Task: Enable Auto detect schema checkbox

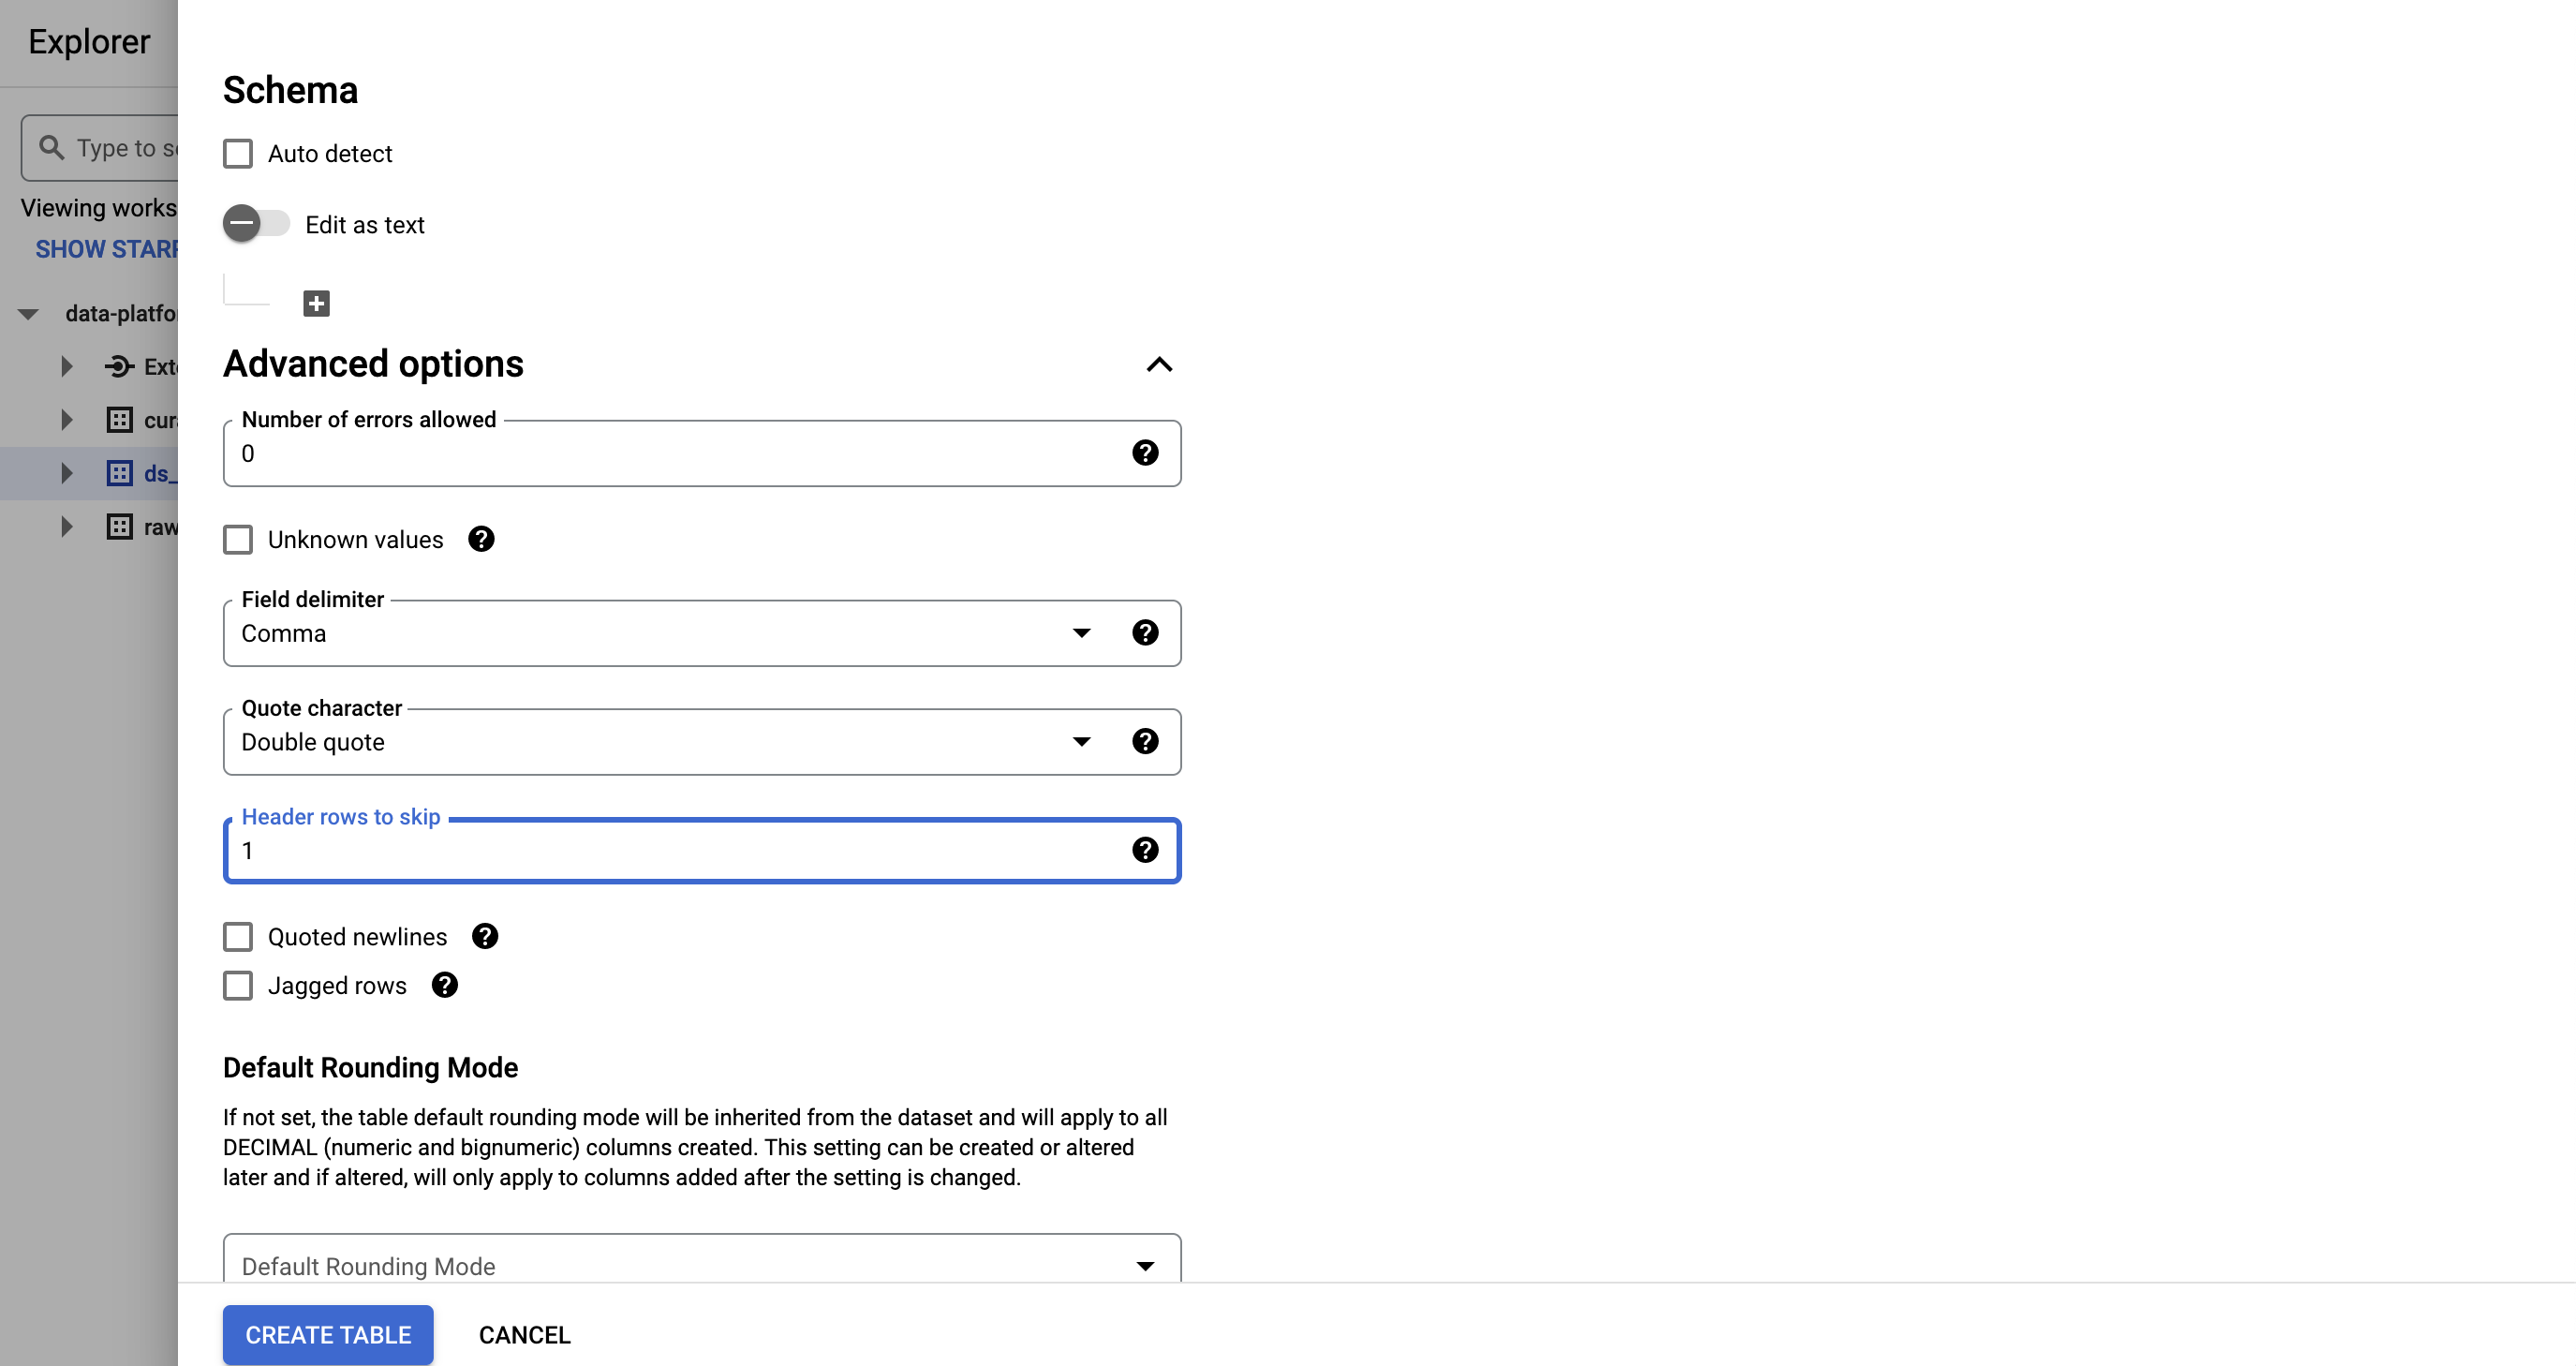Action: (x=238, y=154)
